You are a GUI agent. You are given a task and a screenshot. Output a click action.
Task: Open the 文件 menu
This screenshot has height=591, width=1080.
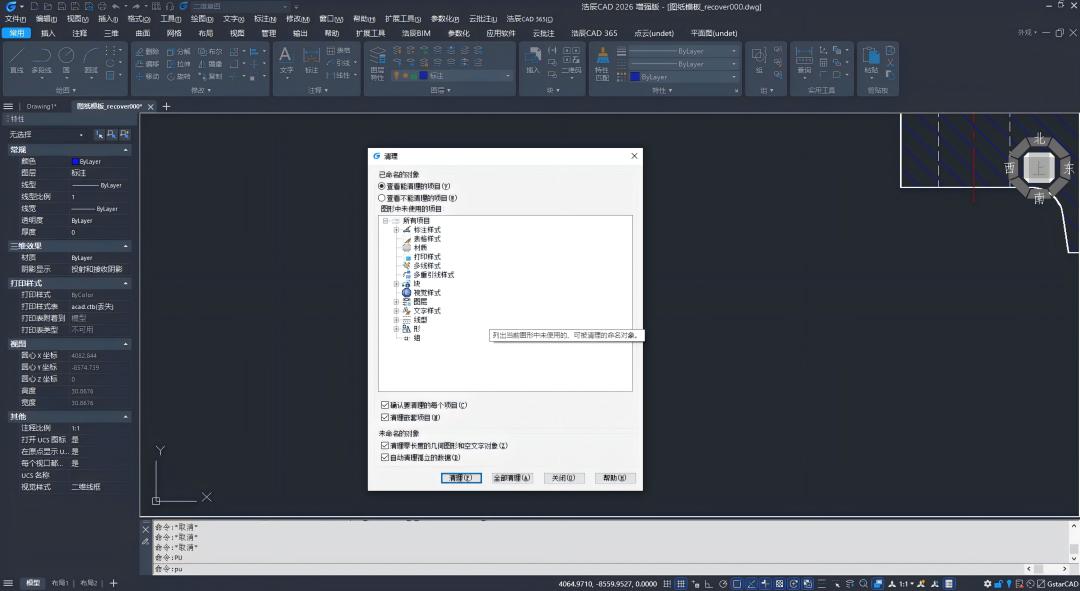[15, 19]
